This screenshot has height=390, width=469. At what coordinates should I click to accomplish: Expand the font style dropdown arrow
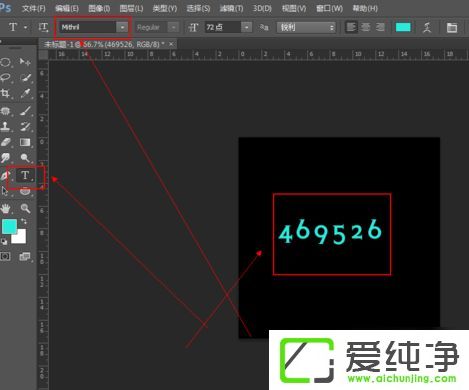pyautogui.click(x=173, y=27)
